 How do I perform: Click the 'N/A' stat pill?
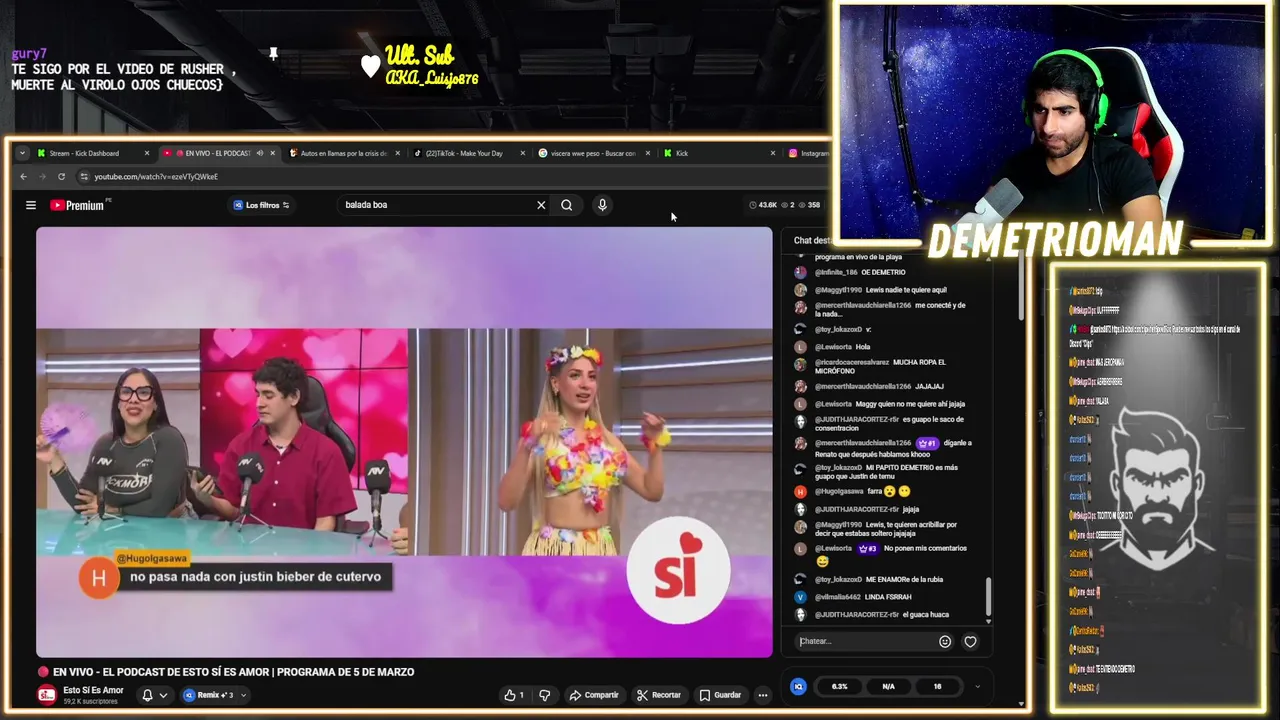pyautogui.click(x=888, y=686)
